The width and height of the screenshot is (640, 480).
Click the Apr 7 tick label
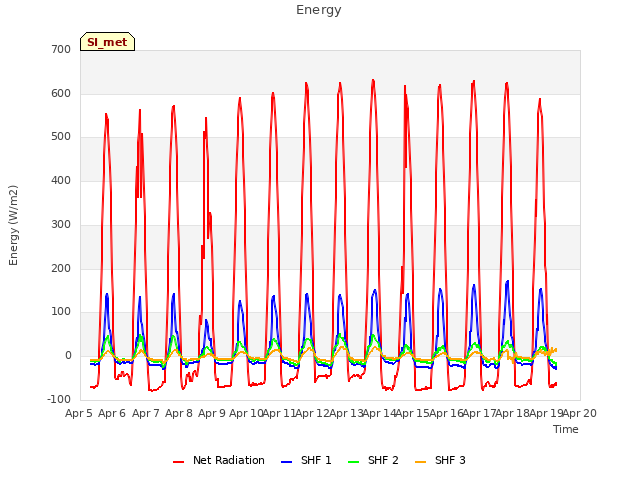click(146, 413)
